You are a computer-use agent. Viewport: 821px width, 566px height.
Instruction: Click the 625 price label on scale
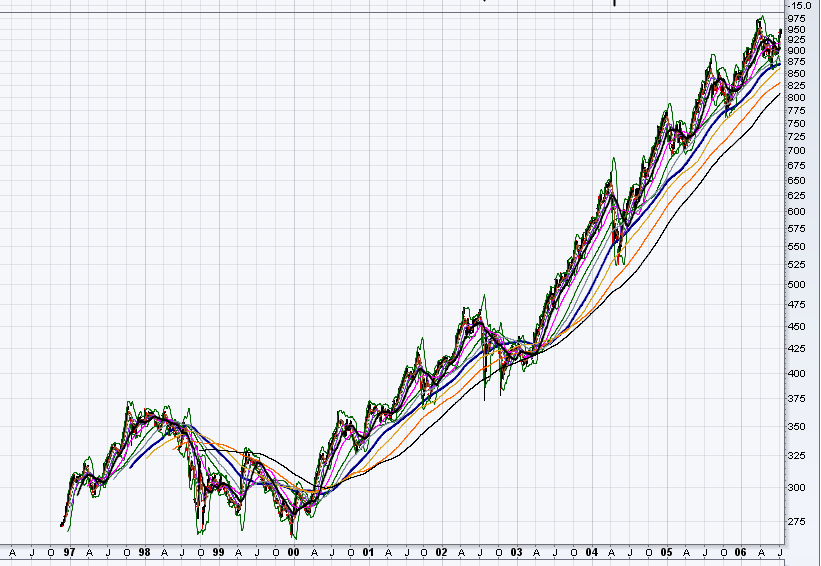pos(796,196)
